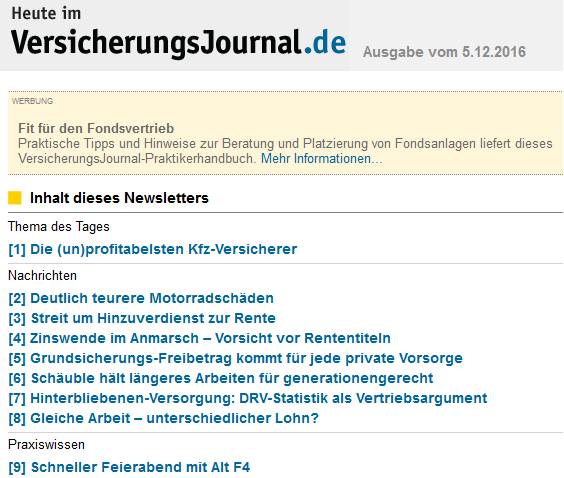The height and width of the screenshot is (478, 564).
Task: Follow the Mehr Informationen link
Action: point(322,159)
